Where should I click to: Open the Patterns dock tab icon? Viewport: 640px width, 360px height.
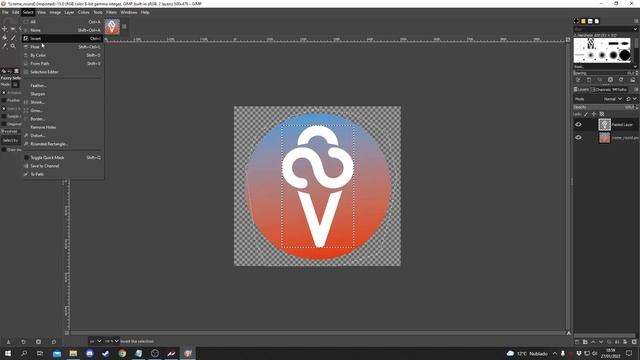[583, 21]
